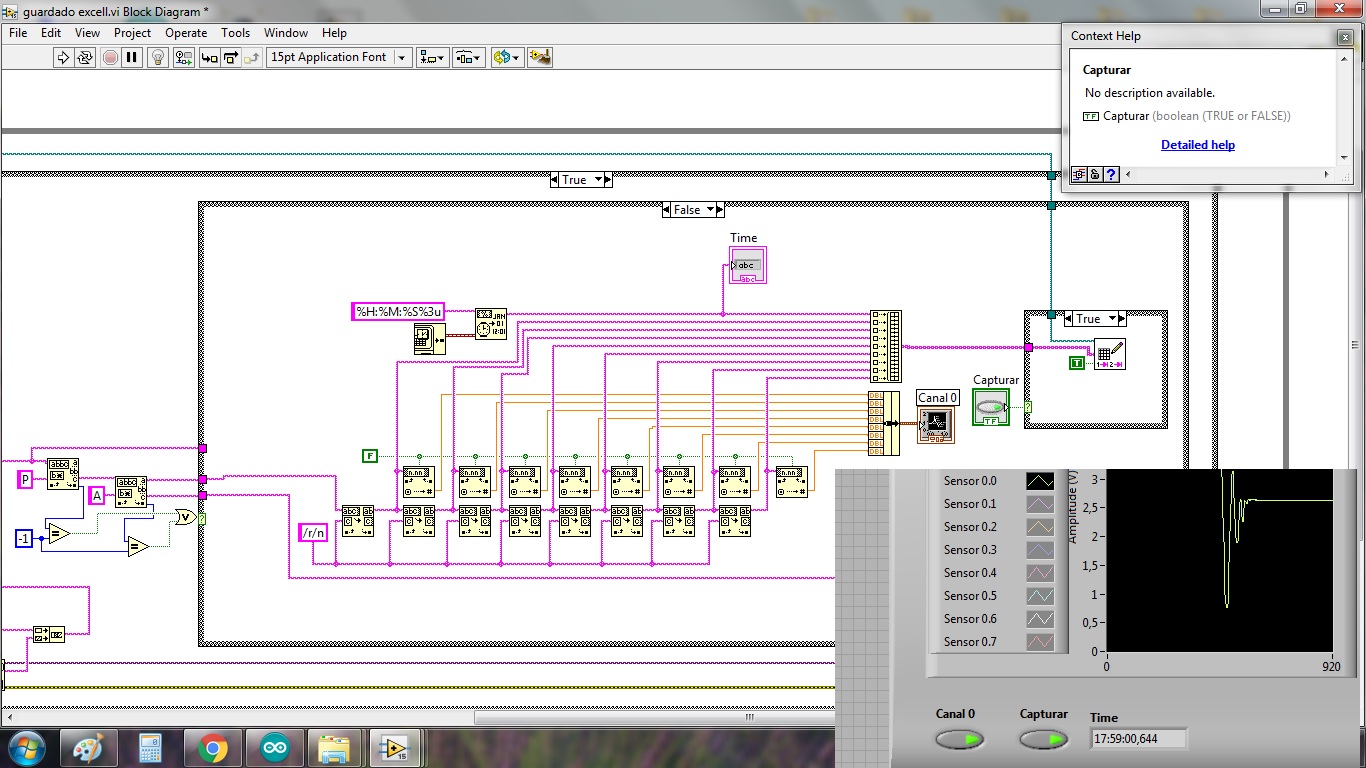The height and width of the screenshot is (768, 1366).
Task: Select the DBL Build Array node
Action: tap(884, 424)
